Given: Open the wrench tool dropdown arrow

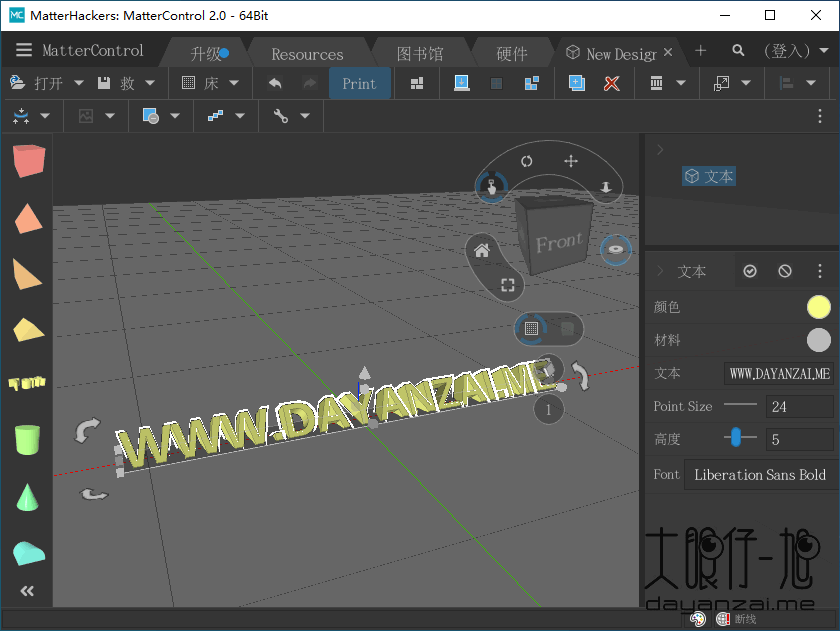Looking at the screenshot, I should coord(305,116).
